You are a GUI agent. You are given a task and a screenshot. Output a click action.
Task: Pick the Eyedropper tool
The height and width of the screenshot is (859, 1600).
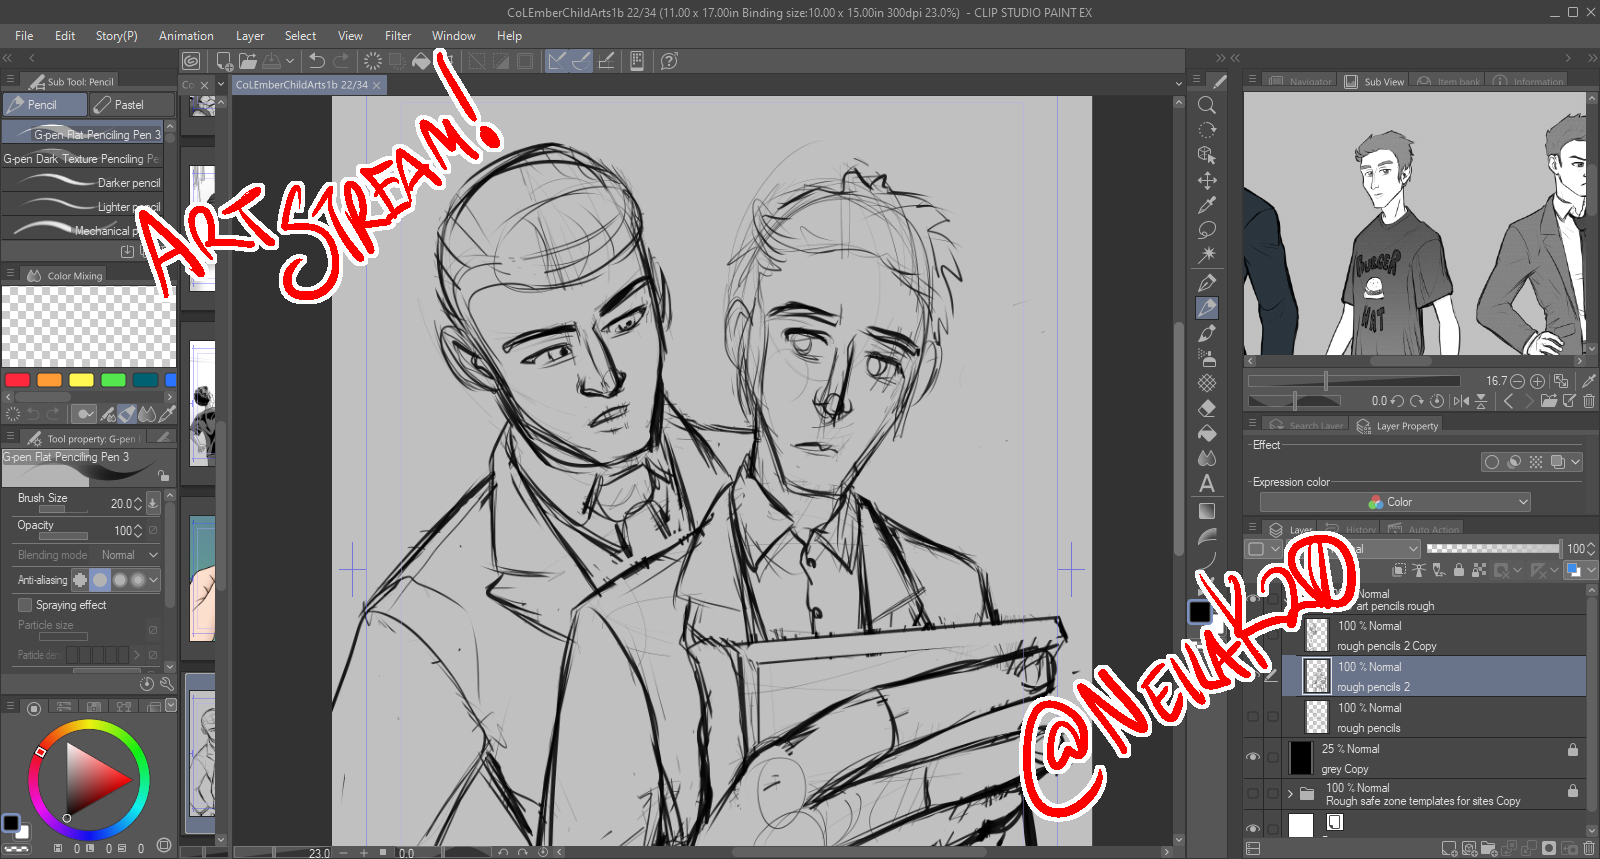point(1207,205)
